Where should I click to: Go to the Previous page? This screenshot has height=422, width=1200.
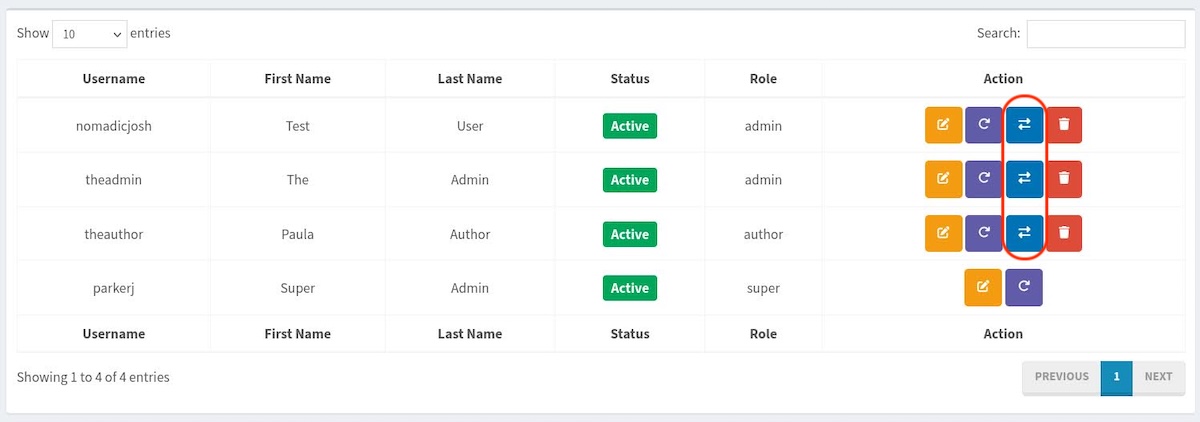click(x=1061, y=377)
